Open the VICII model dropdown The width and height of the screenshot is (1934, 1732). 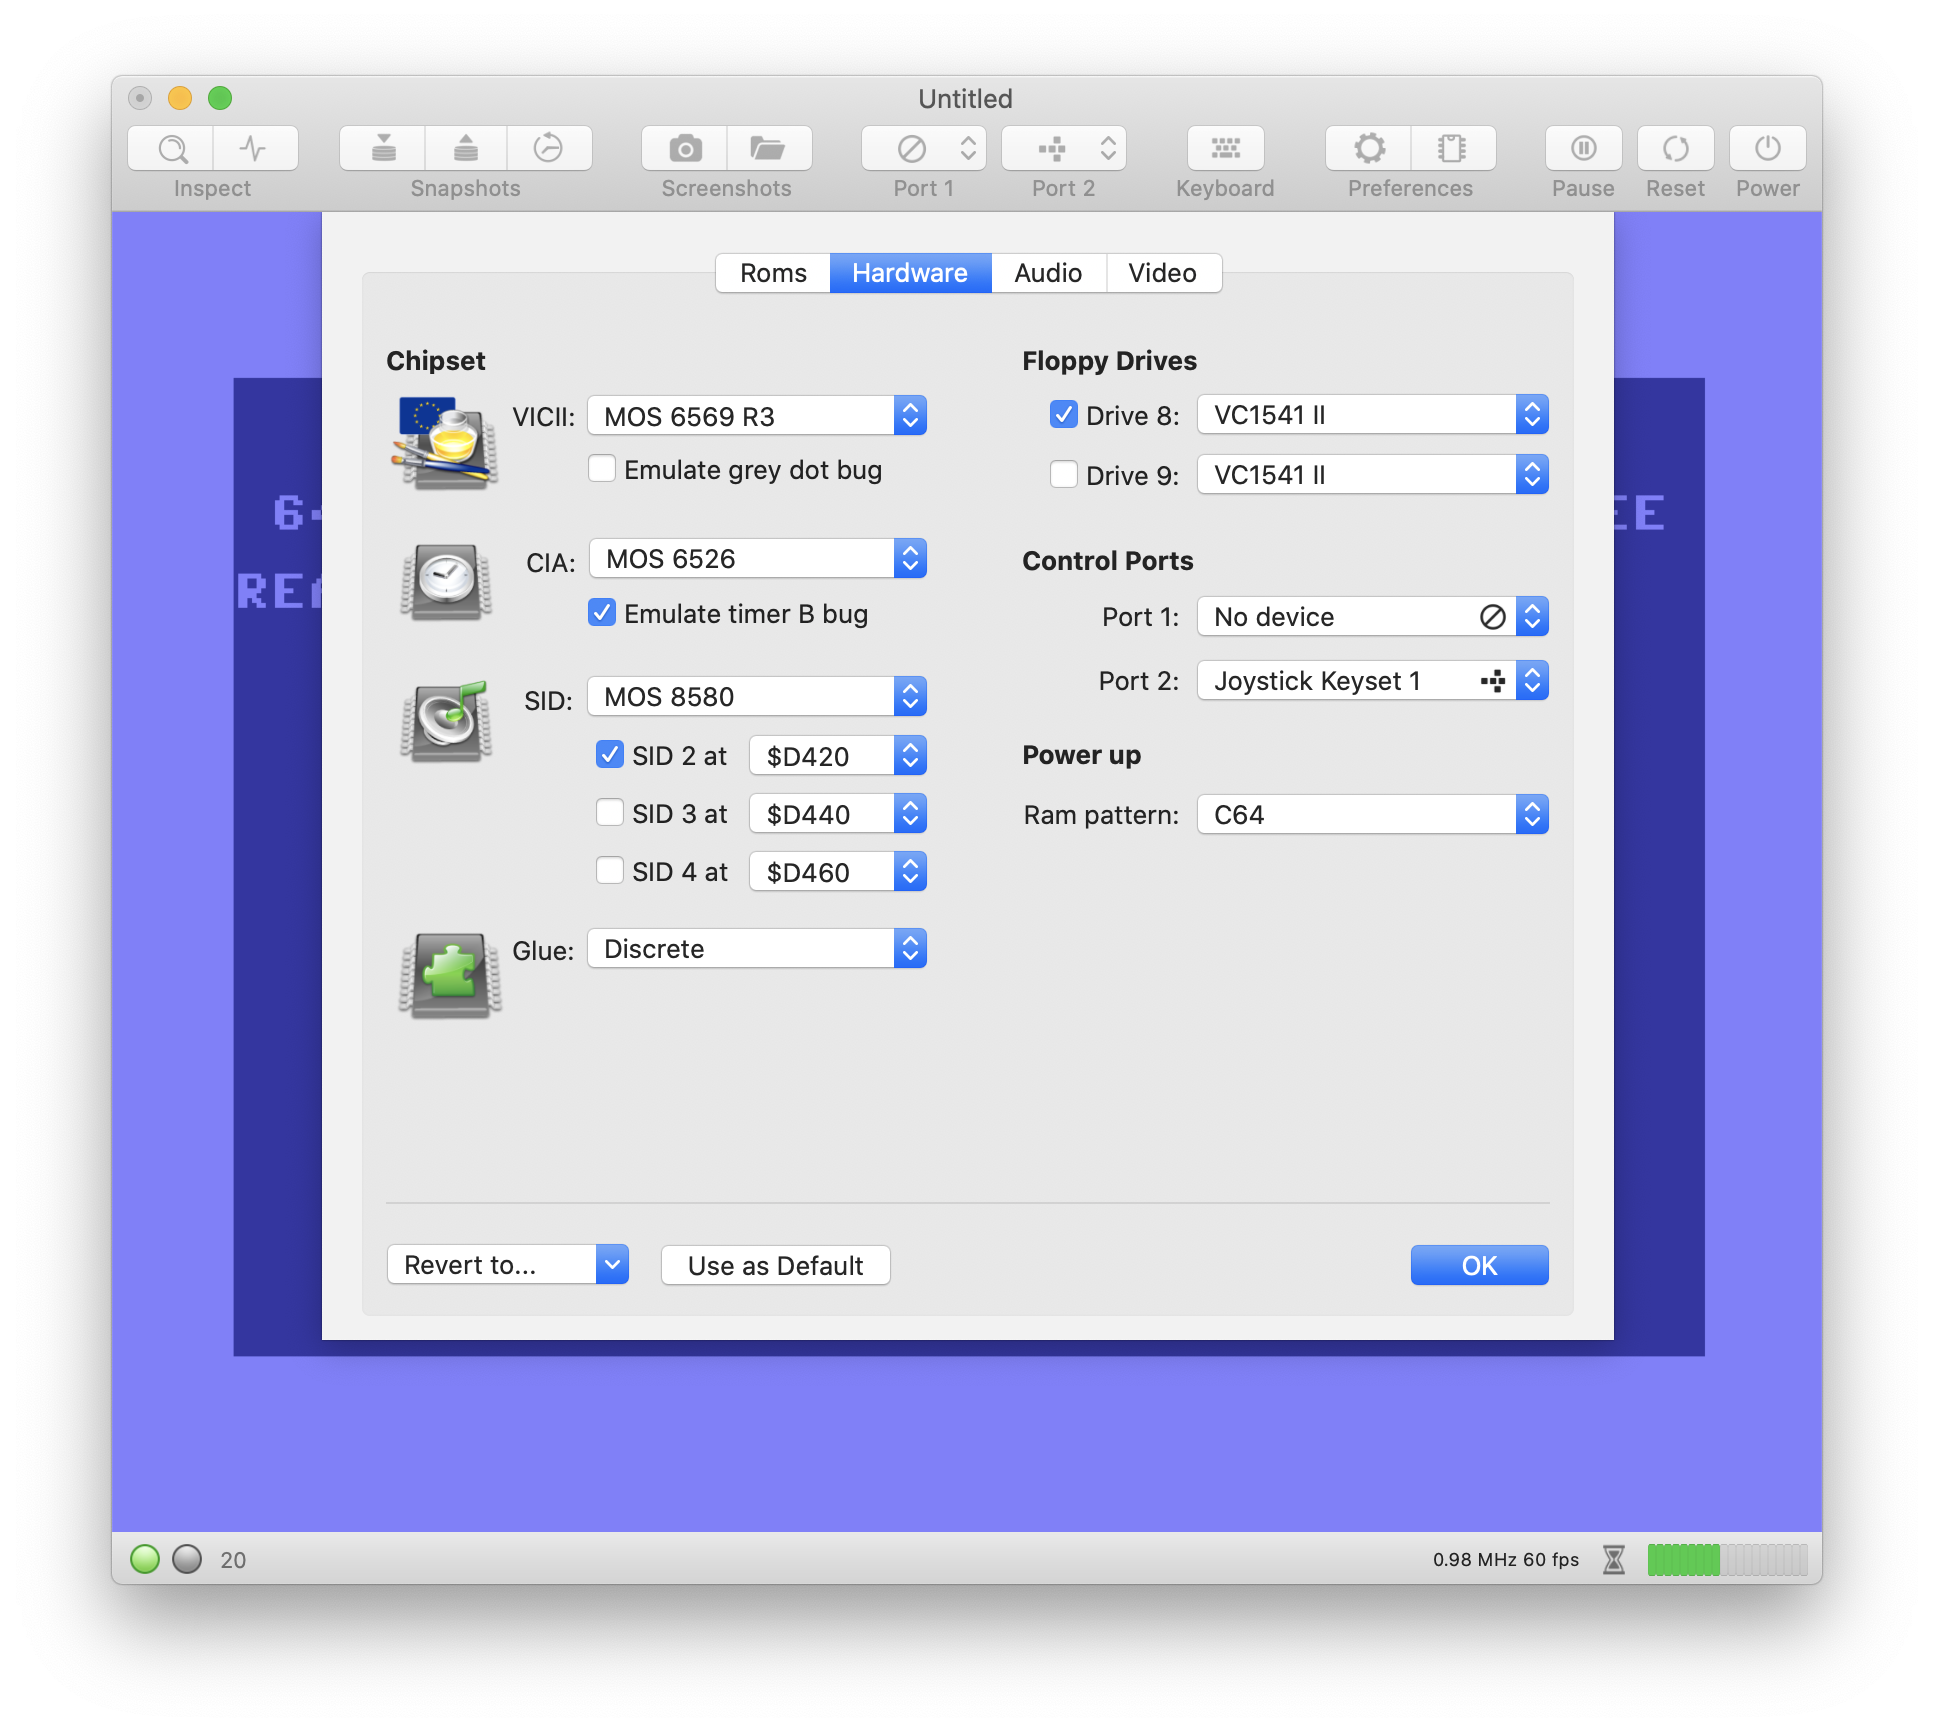pyautogui.click(x=757, y=416)
